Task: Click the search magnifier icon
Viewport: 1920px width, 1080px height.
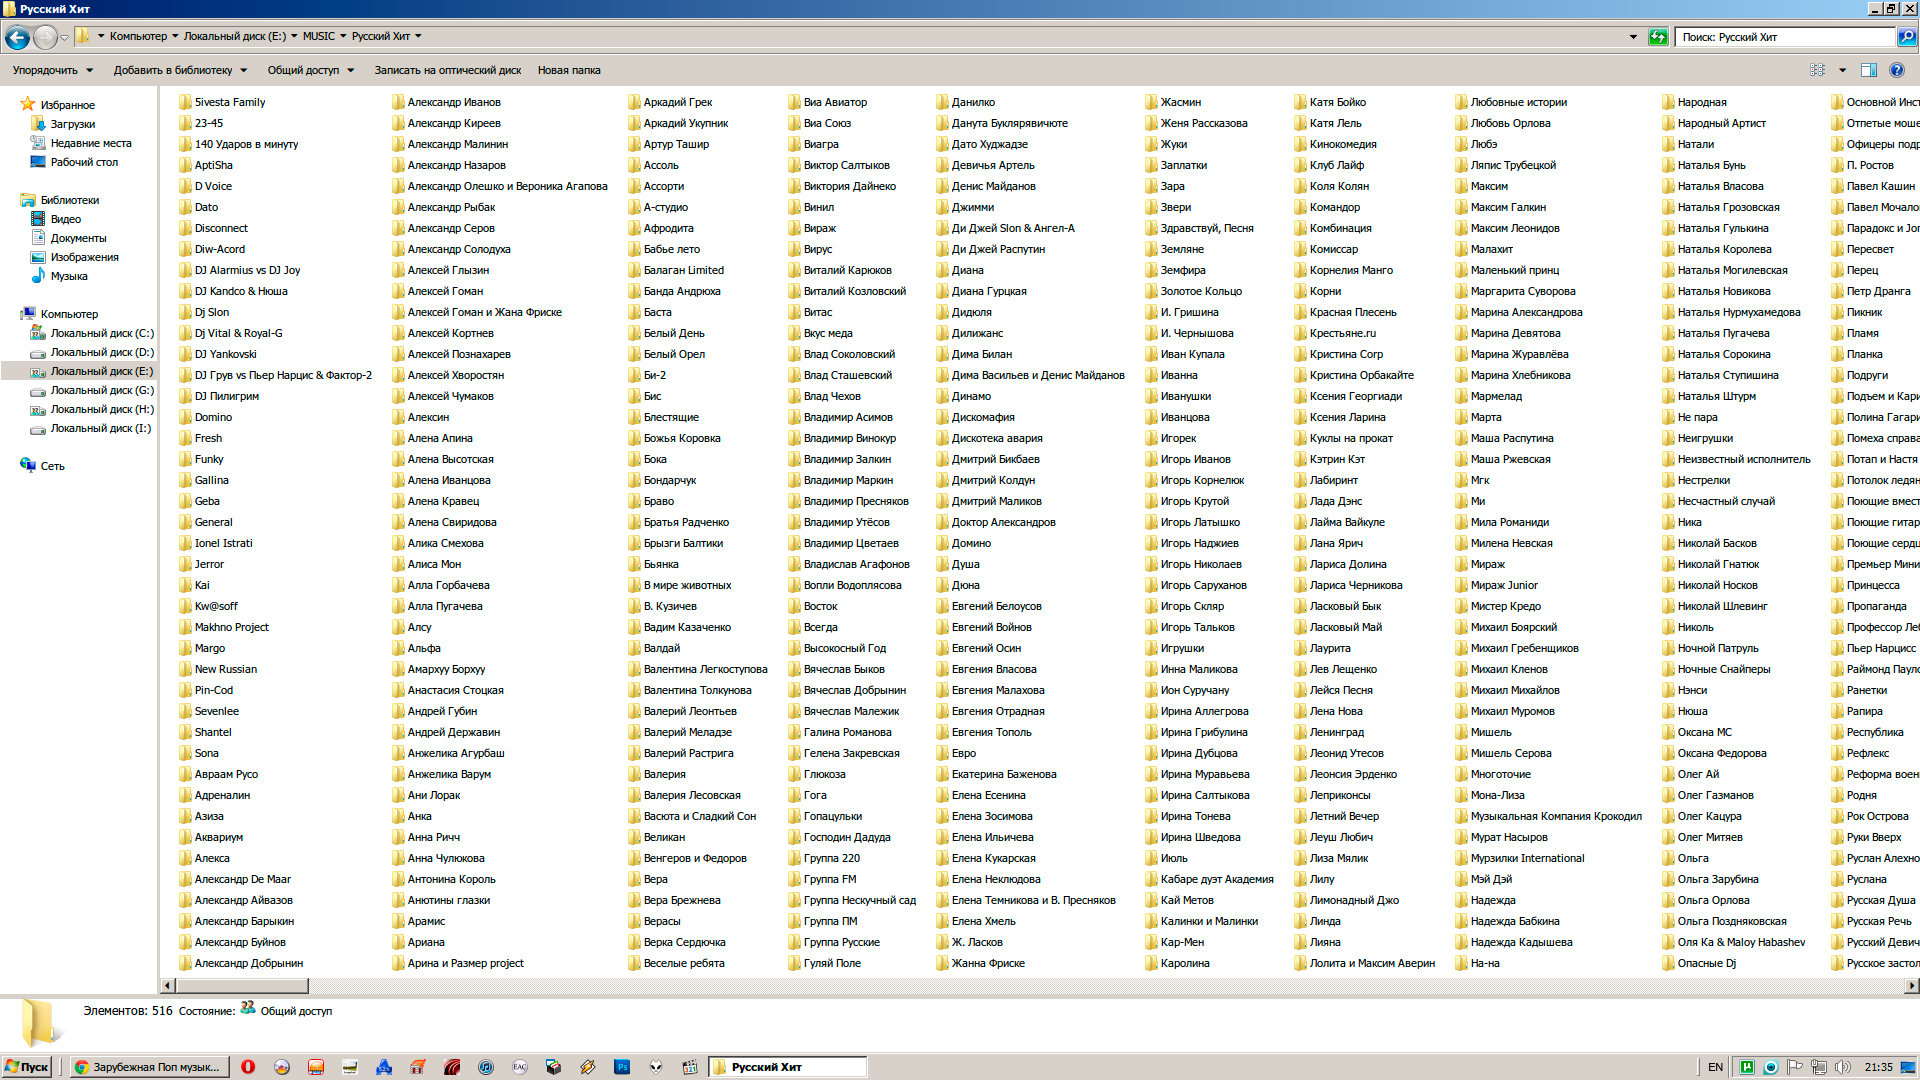Action: point(1907,37)
